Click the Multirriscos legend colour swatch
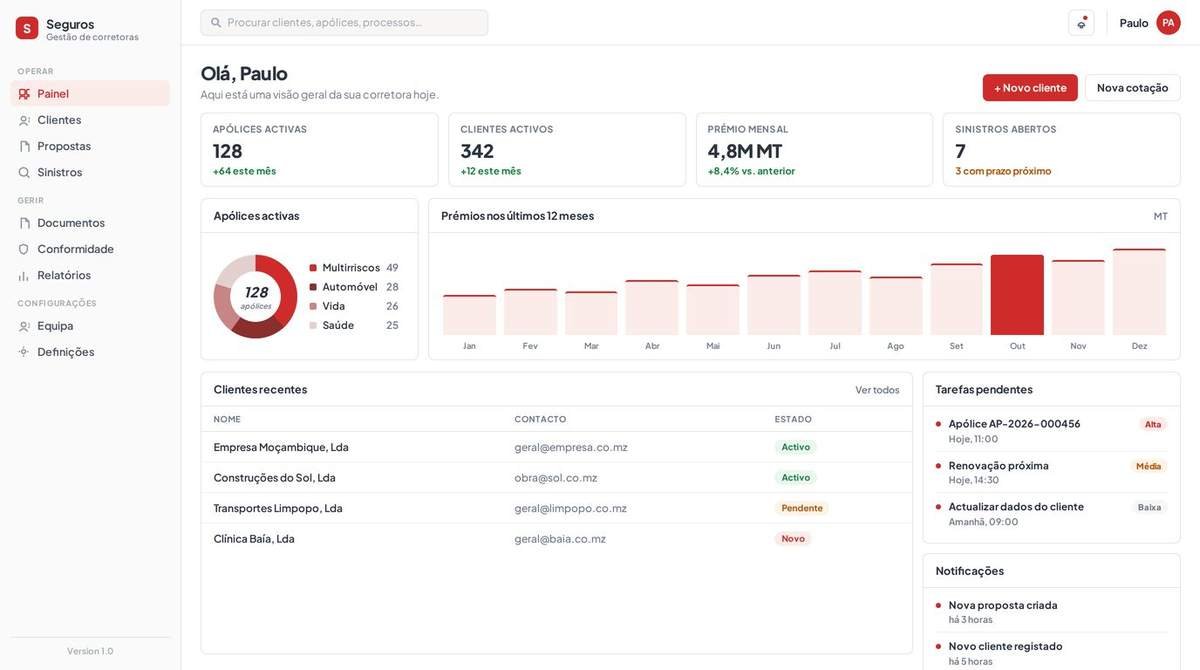1200x670 pixels. click(x=313, y=268)
